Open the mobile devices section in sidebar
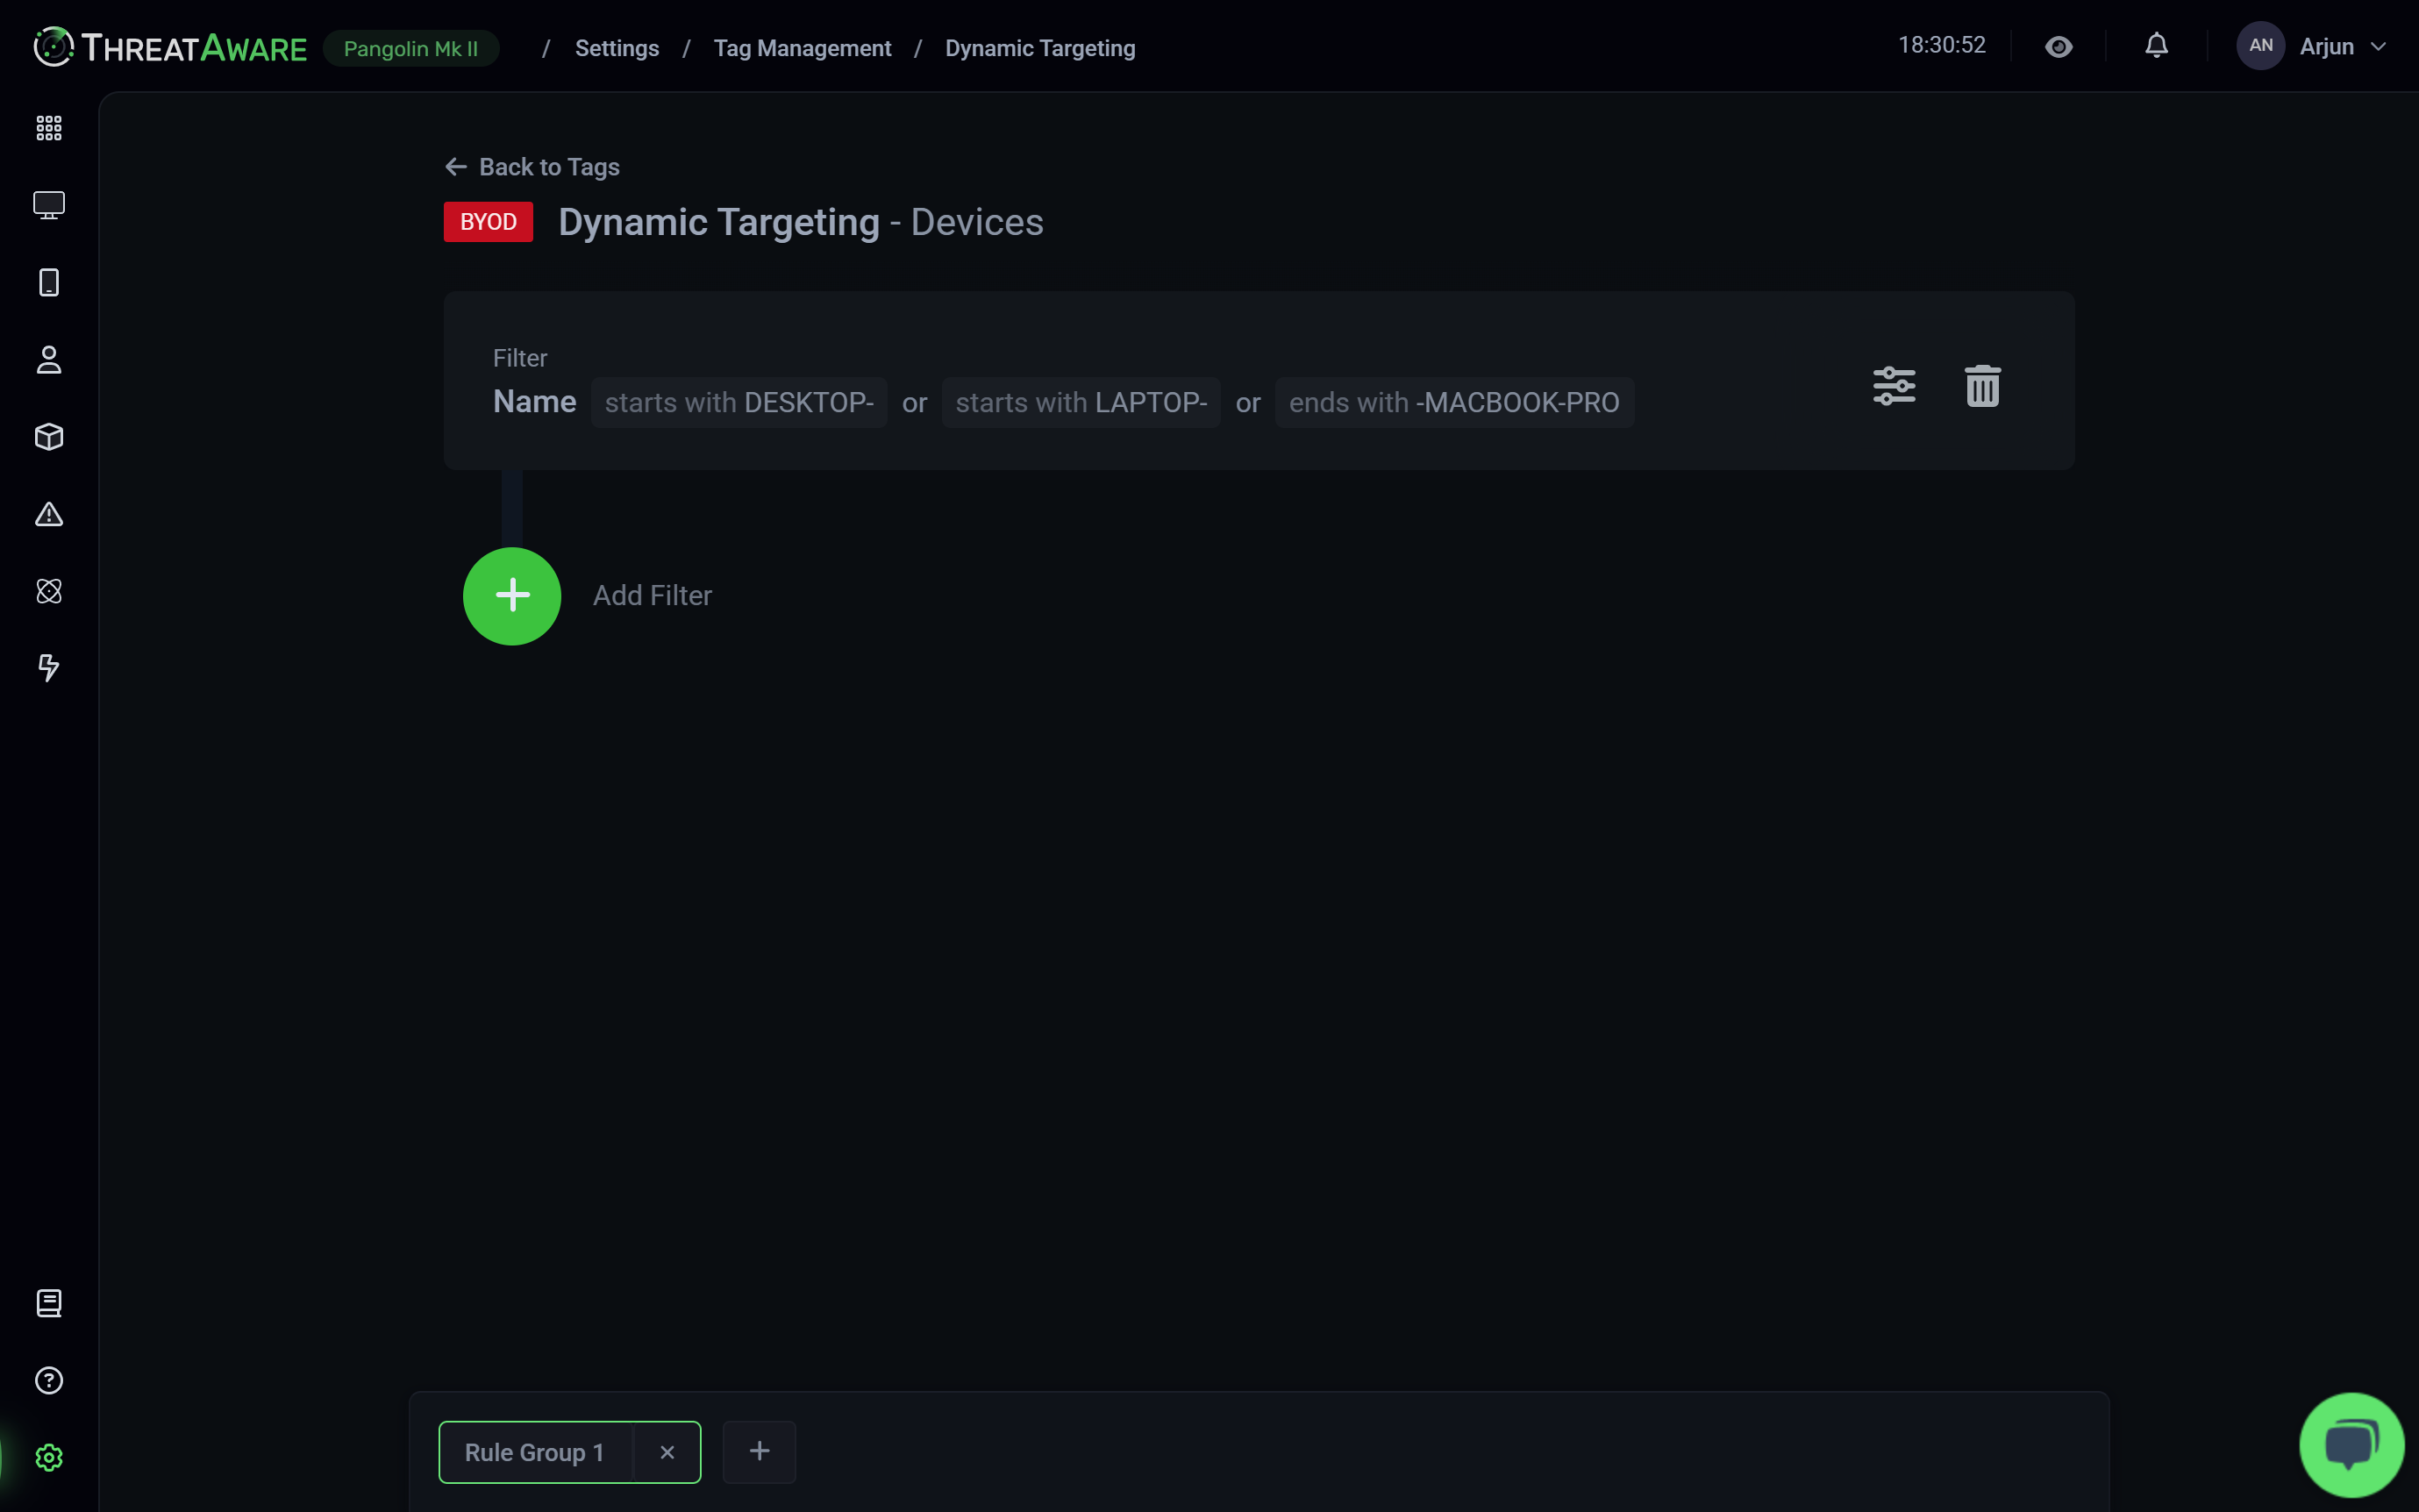 click(48, 282)
